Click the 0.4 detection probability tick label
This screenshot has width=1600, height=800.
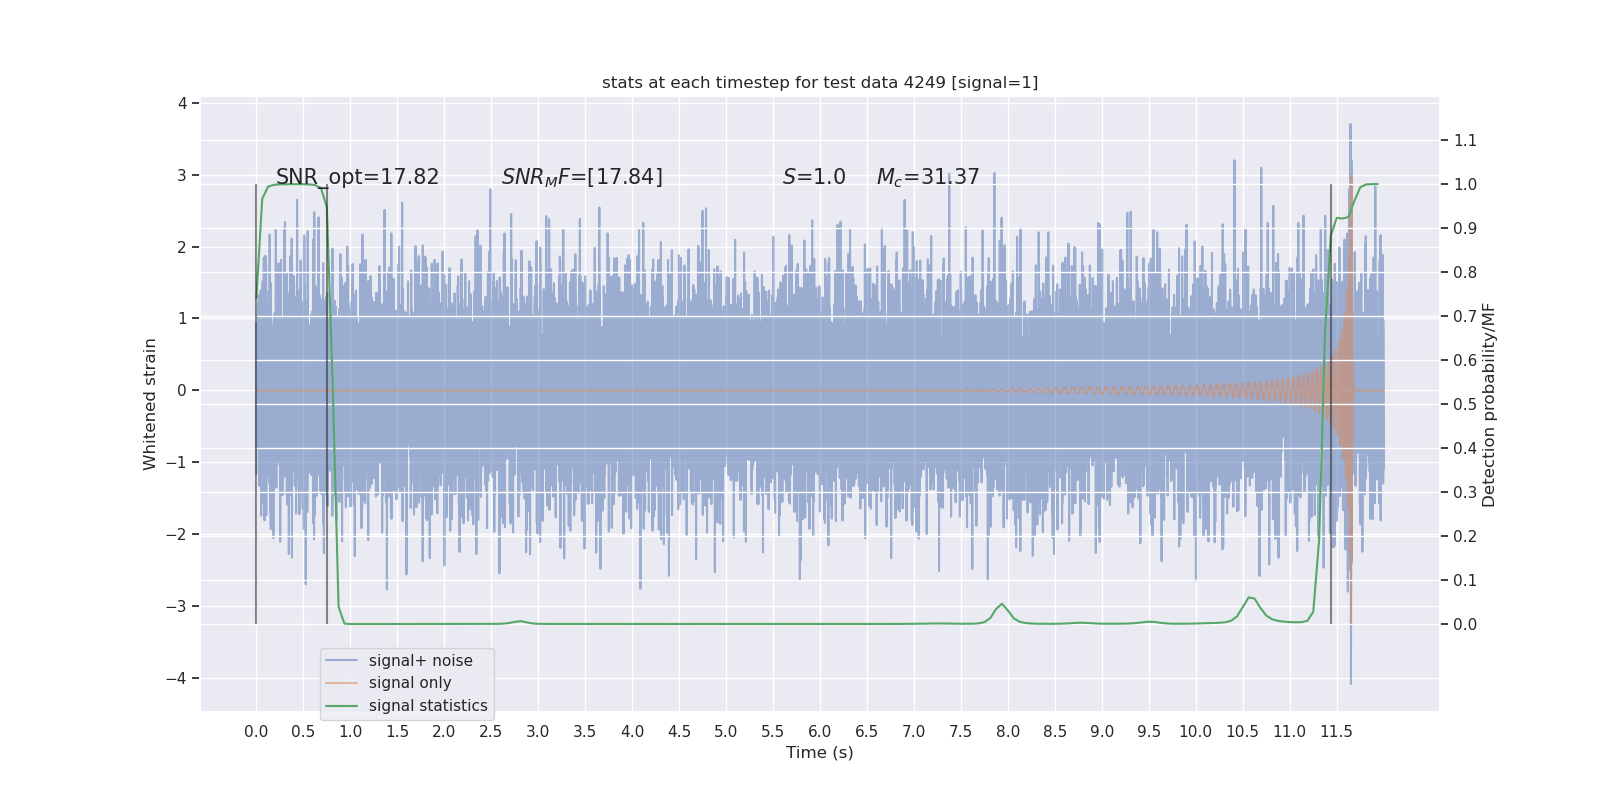[x=1465, y=448]
